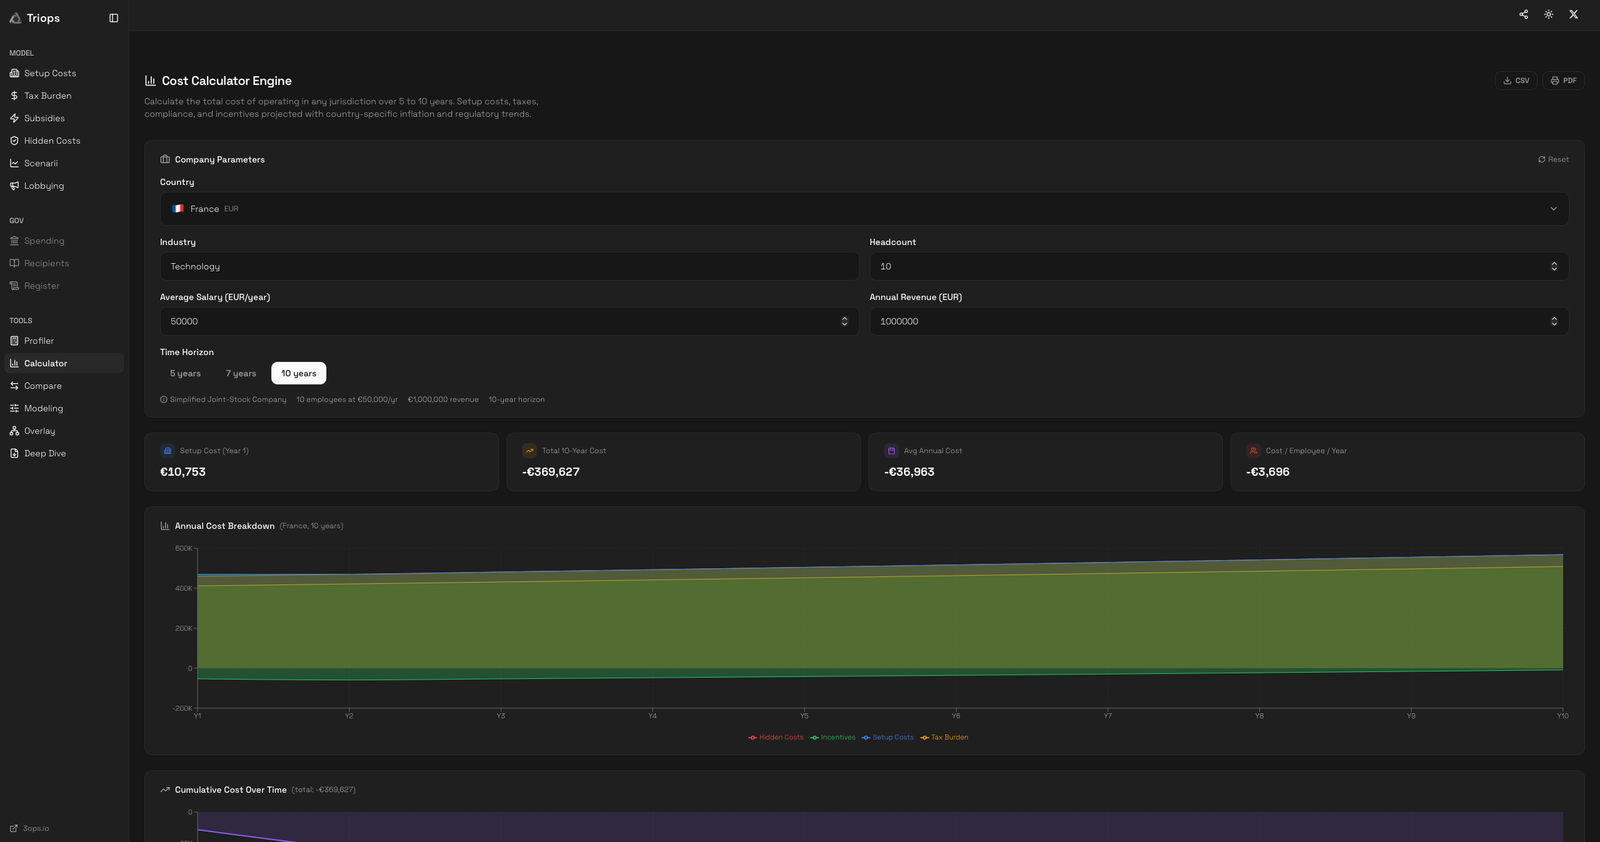Image resolution: width=1600 pixels, height=842 pixels.
Task: Toggle light/dark theme sun icon
Action: tap(1548, 15)
